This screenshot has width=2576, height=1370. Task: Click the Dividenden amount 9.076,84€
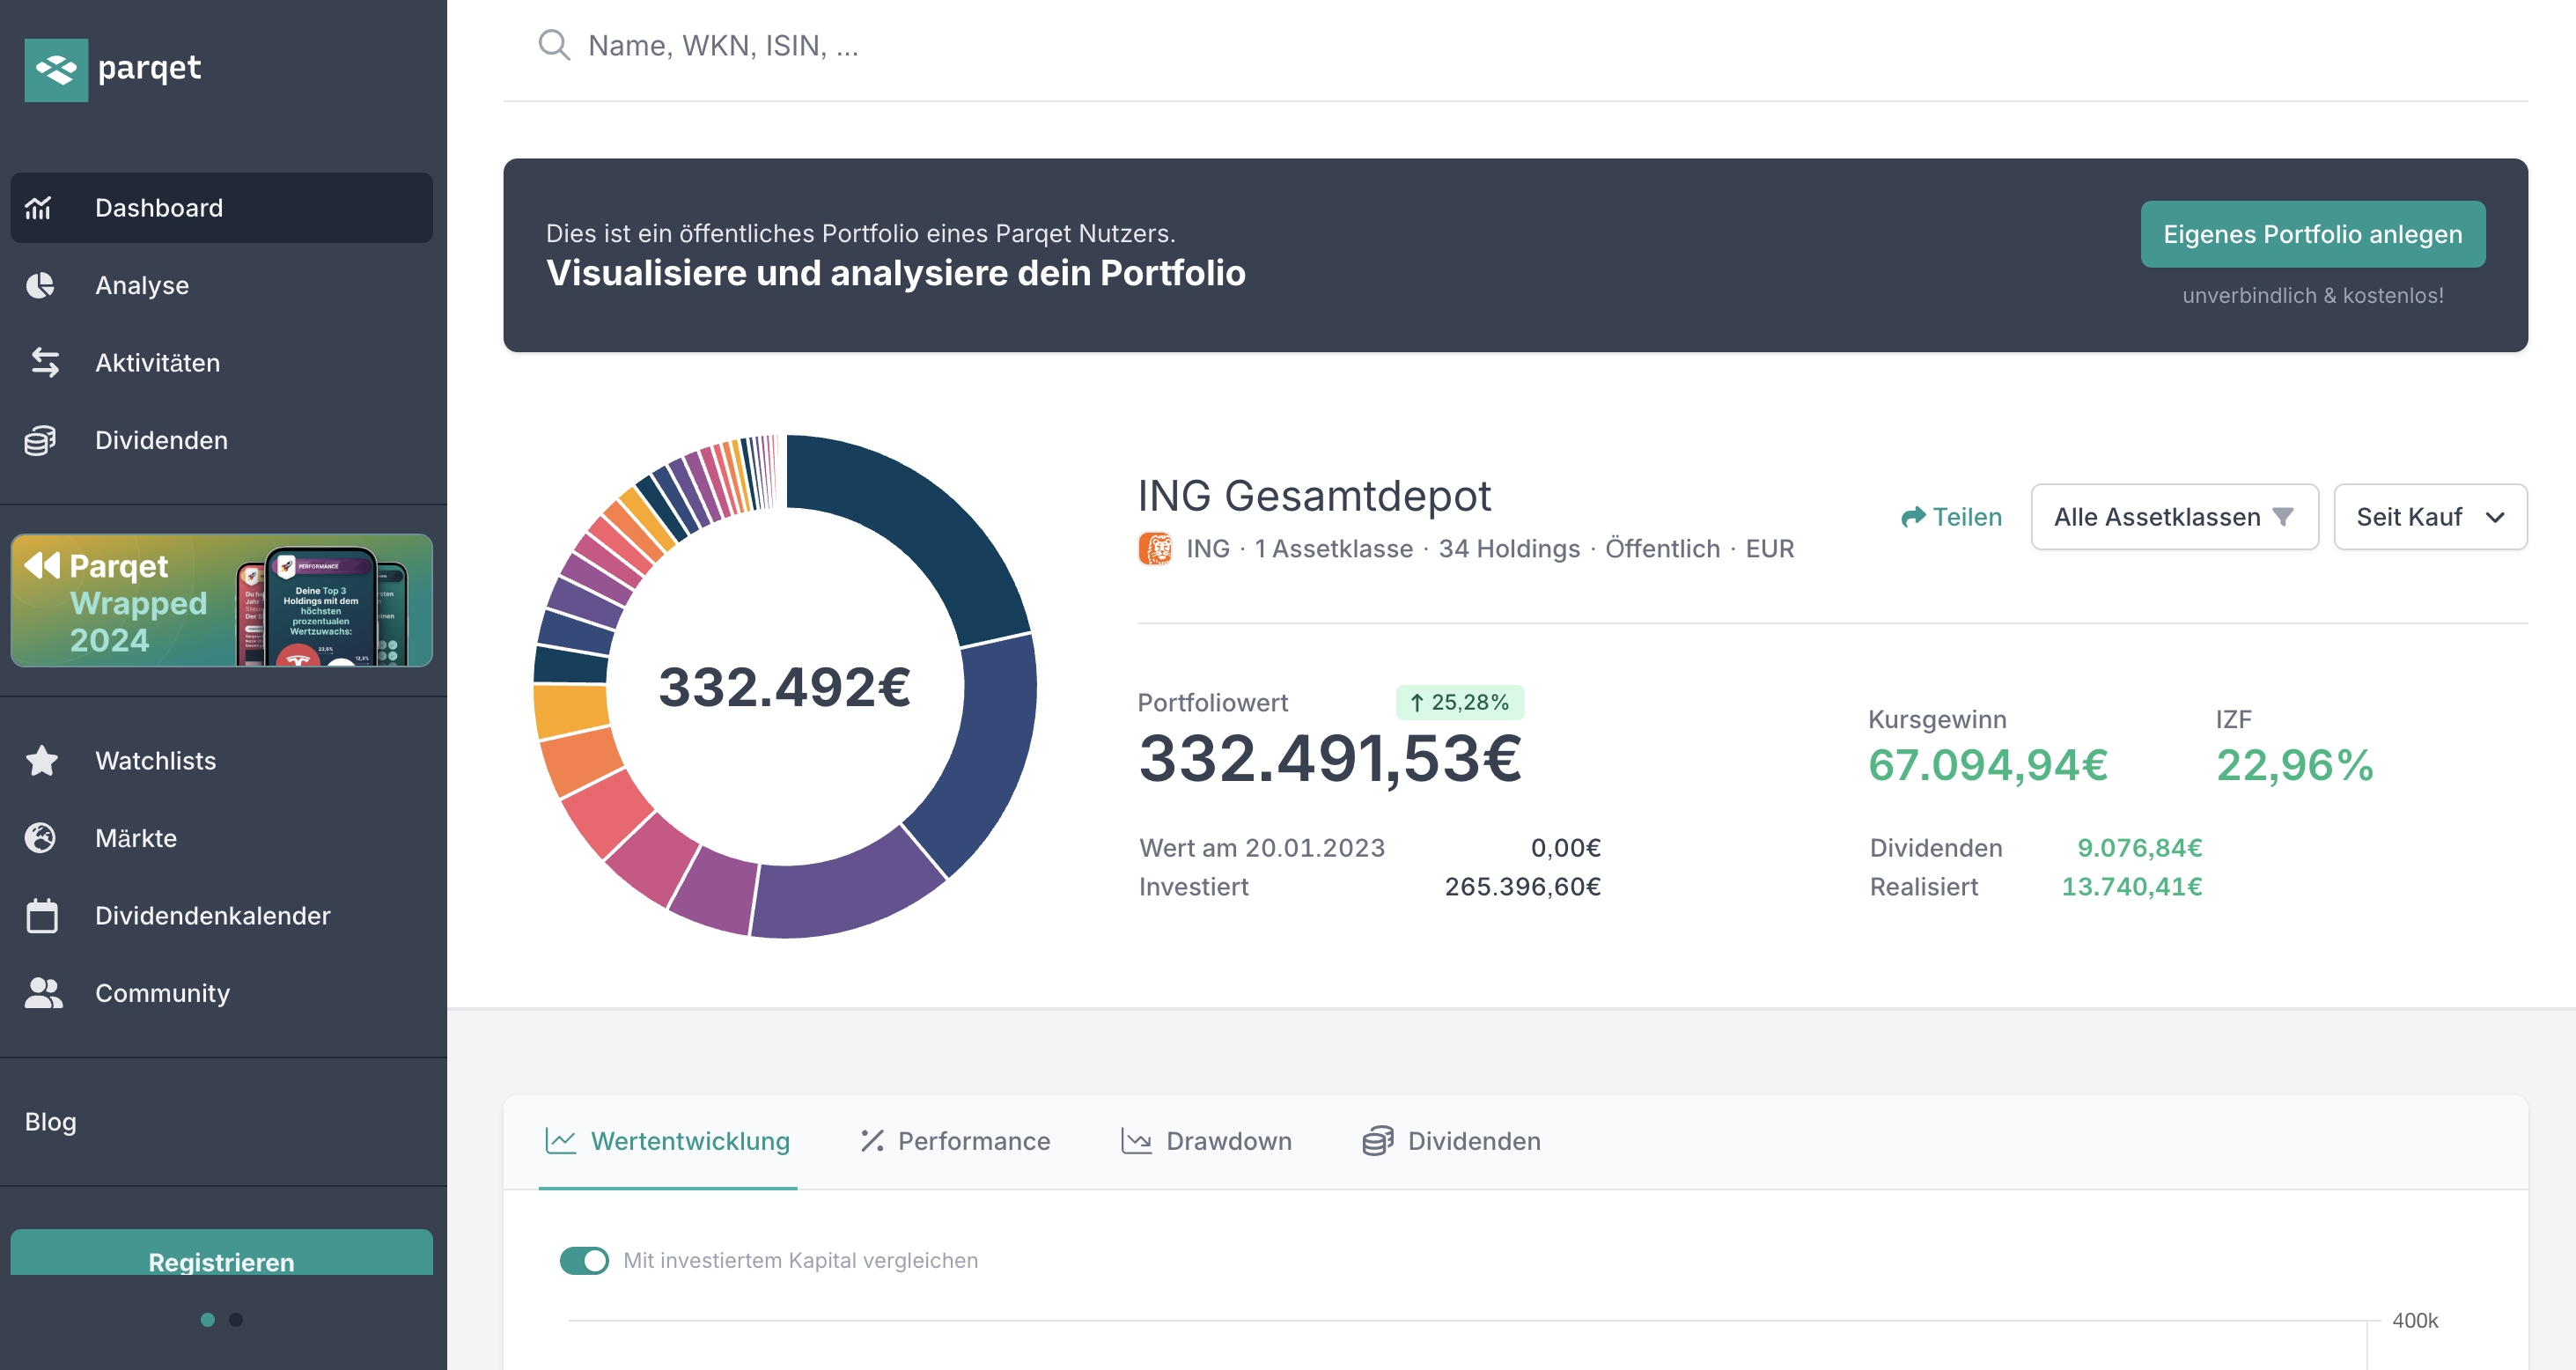[x=2139, y=848]
